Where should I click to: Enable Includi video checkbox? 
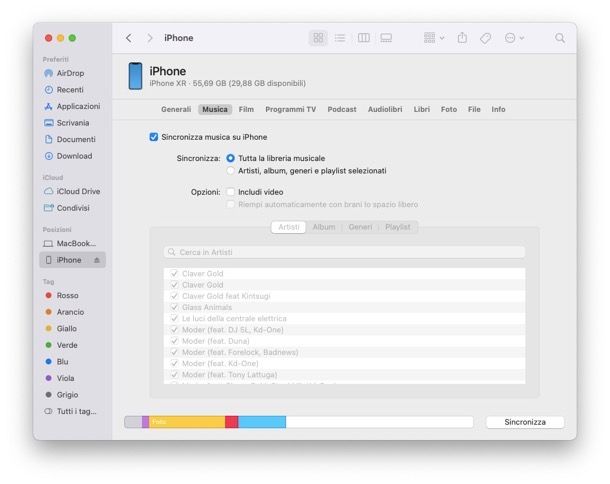(231, 192)
